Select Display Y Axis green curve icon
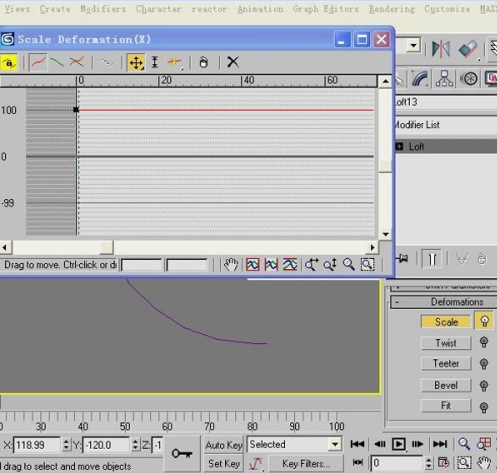The height and width of the screenshot is (473, 497). point(57,62)
